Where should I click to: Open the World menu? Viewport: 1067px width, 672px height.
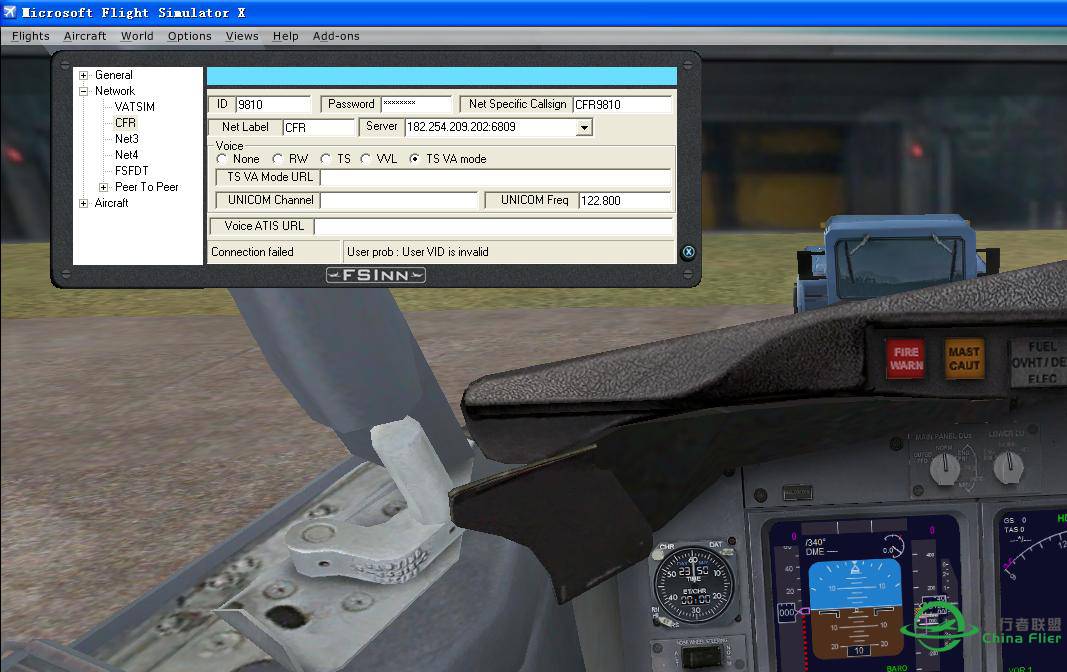pyautogui.click(x=137, y=36)
